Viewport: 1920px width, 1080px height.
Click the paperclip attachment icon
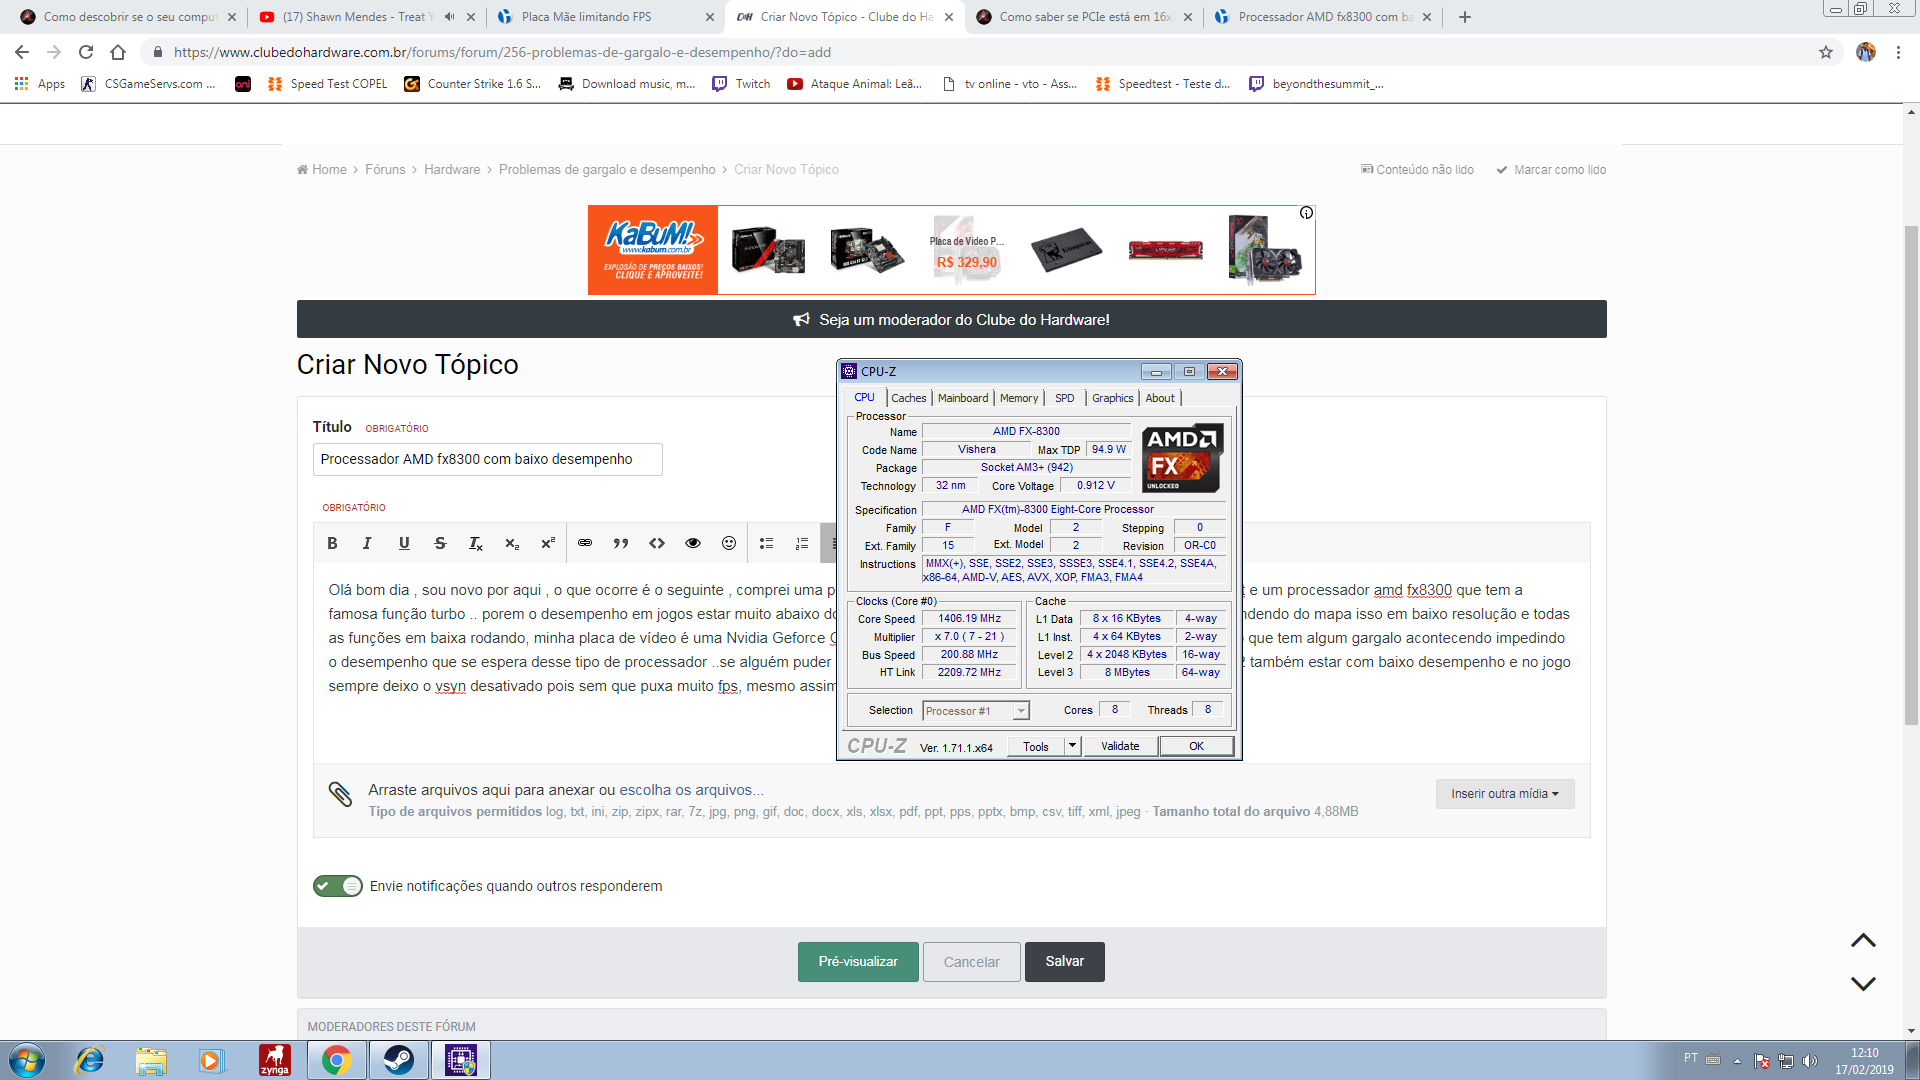click(340, 794)
